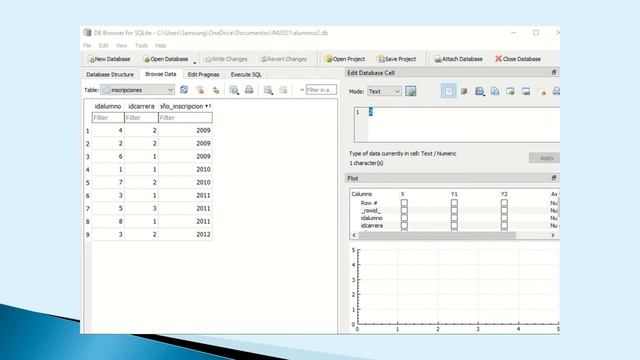Switch to the Edit Pragmas tab
The width and height of the screenshot is (640, 360).
point(203,75)
